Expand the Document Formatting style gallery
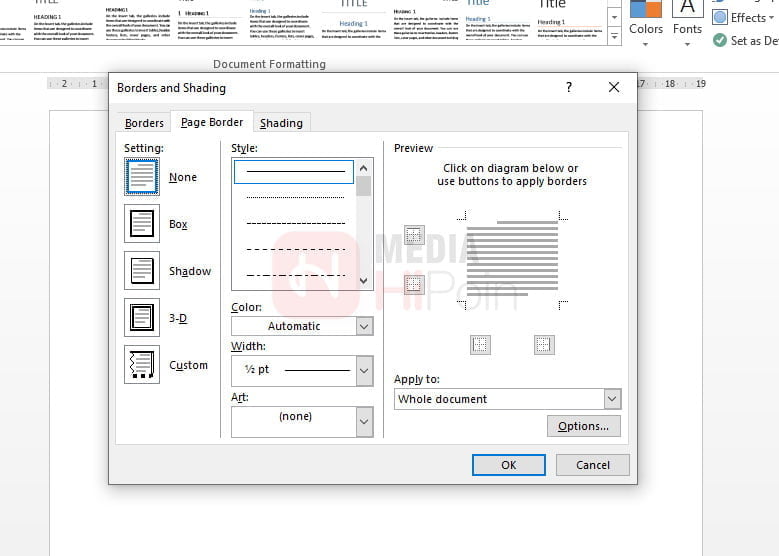Screen dimensions: 779x556 (x=615, y=37)
